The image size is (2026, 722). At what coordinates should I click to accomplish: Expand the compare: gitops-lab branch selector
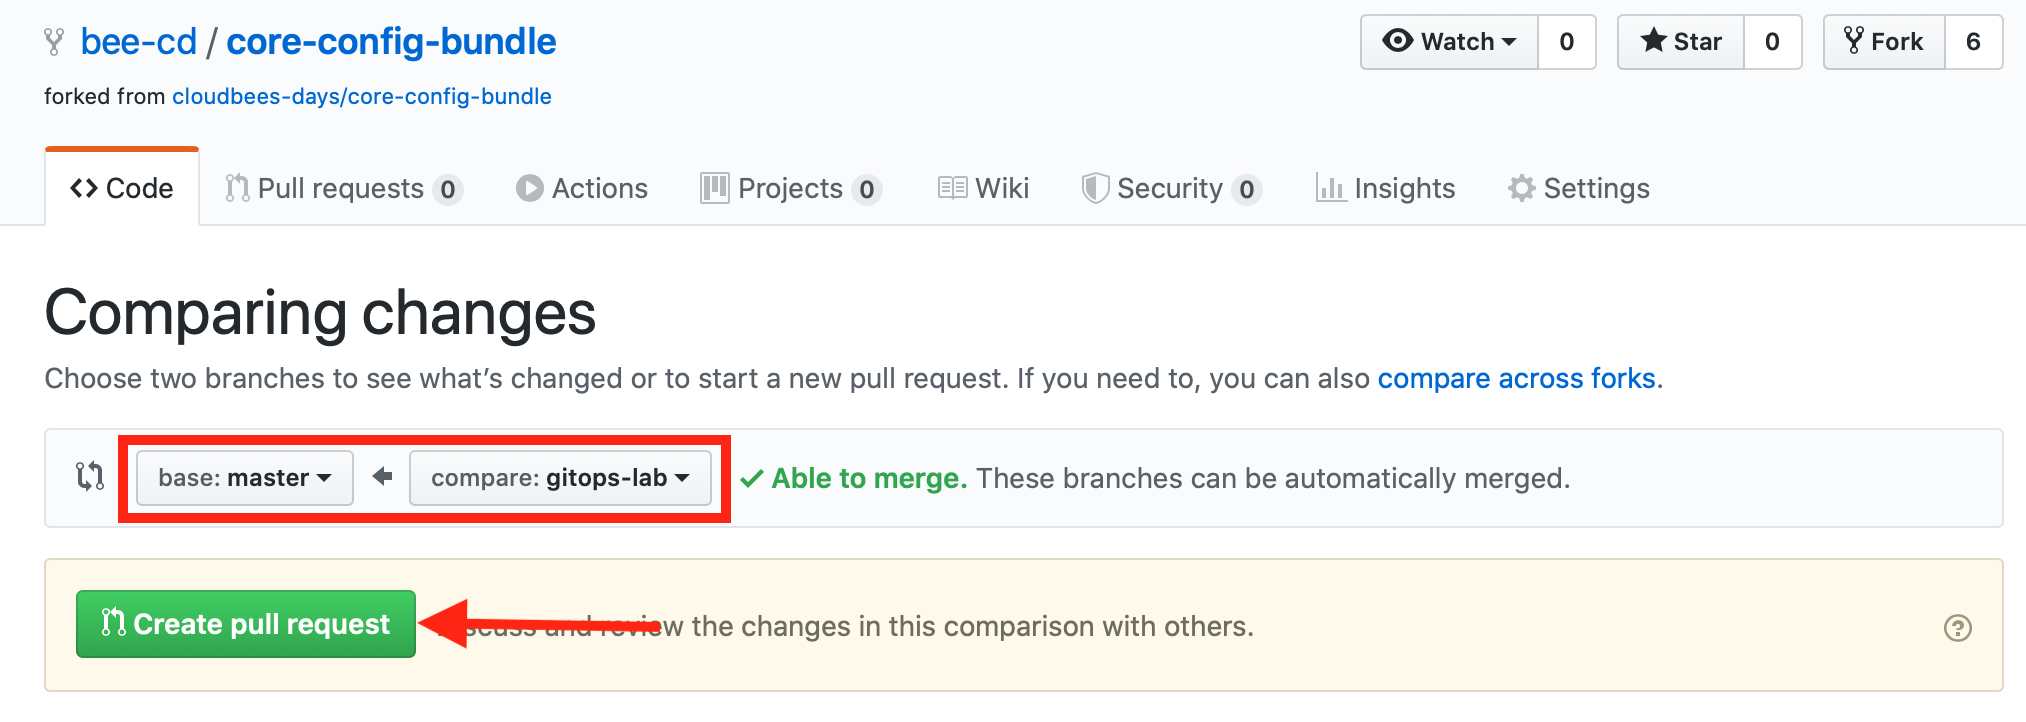[560, 478]
